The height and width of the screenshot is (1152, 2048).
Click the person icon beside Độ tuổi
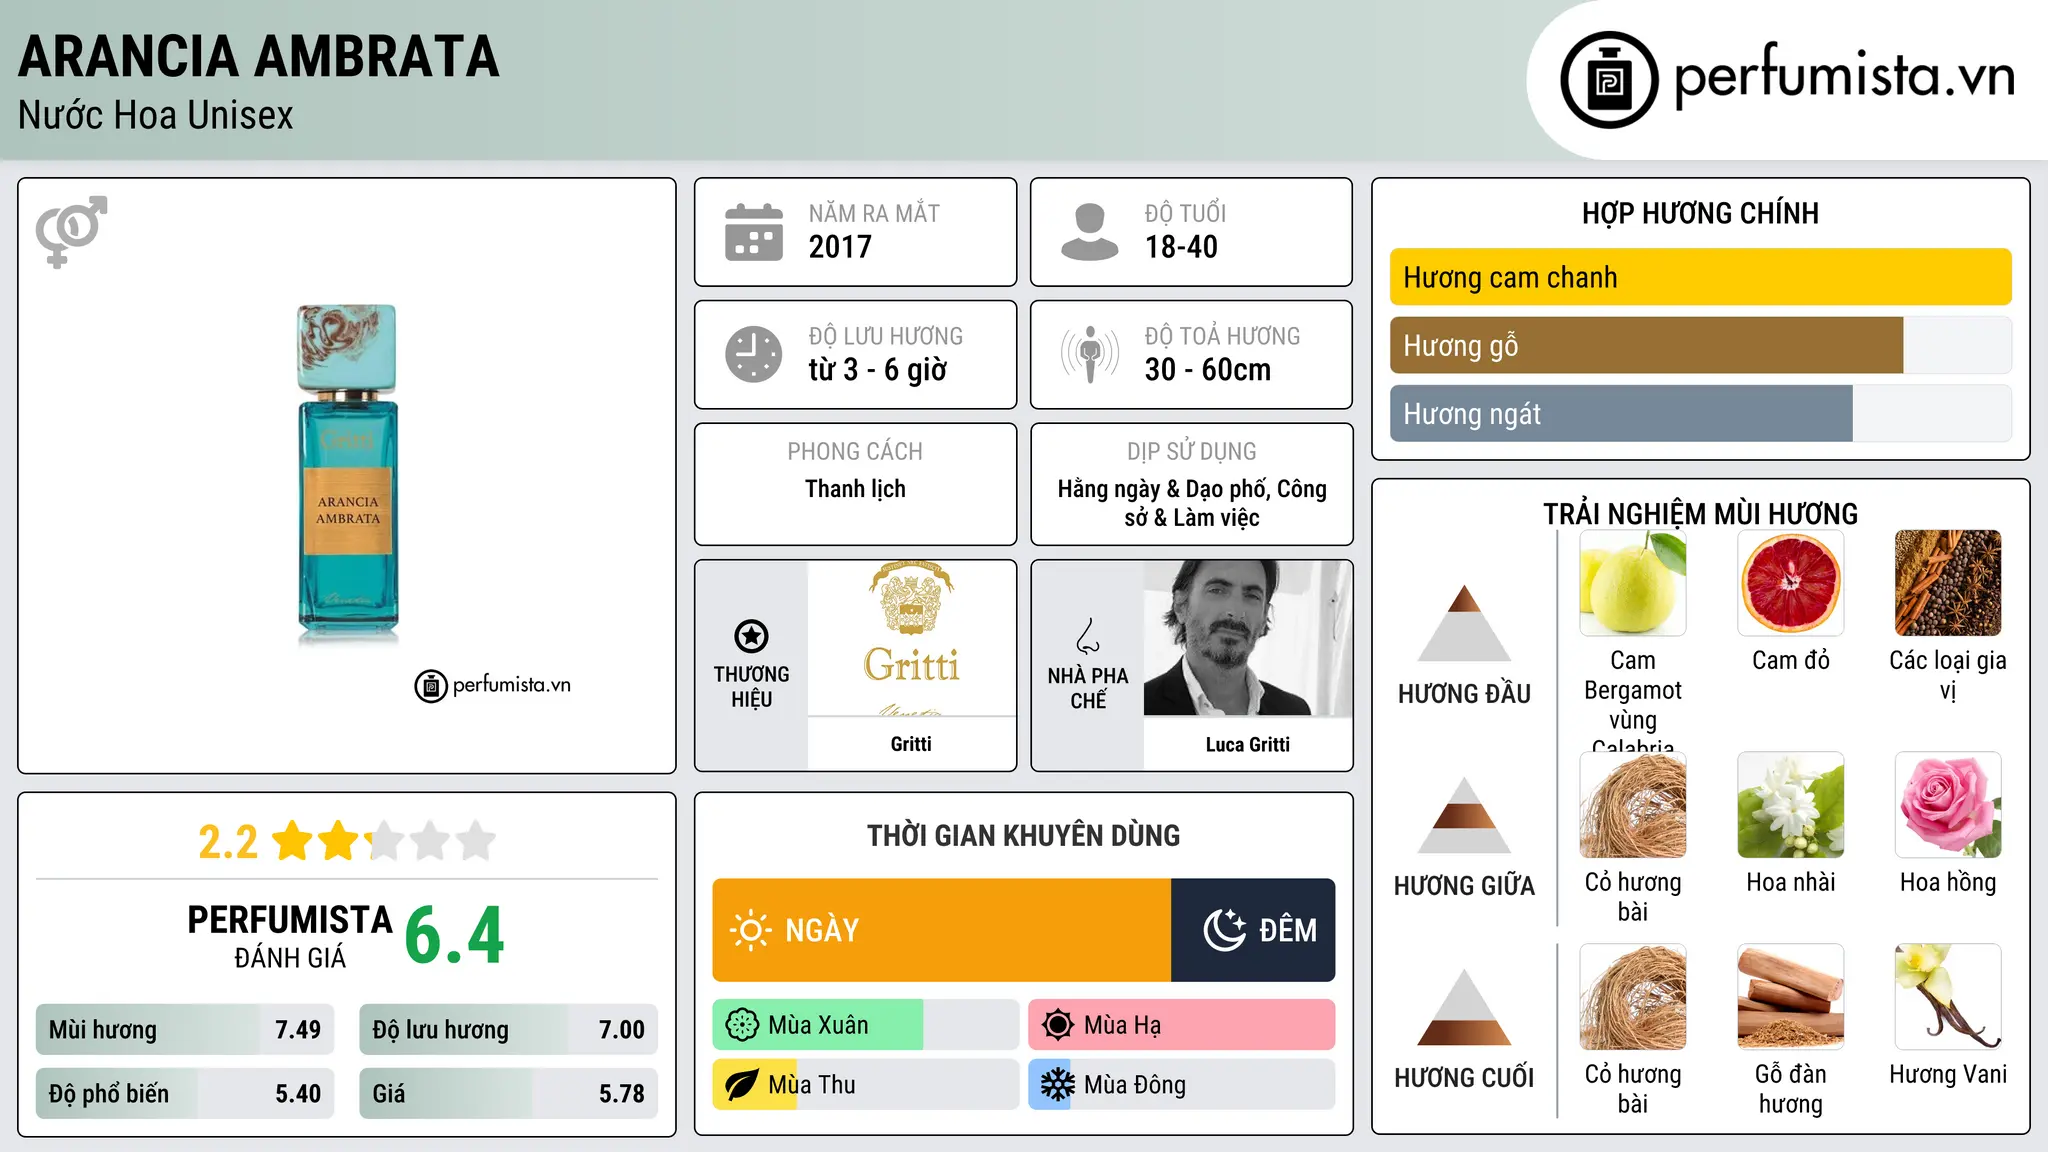pos(1090,232)
